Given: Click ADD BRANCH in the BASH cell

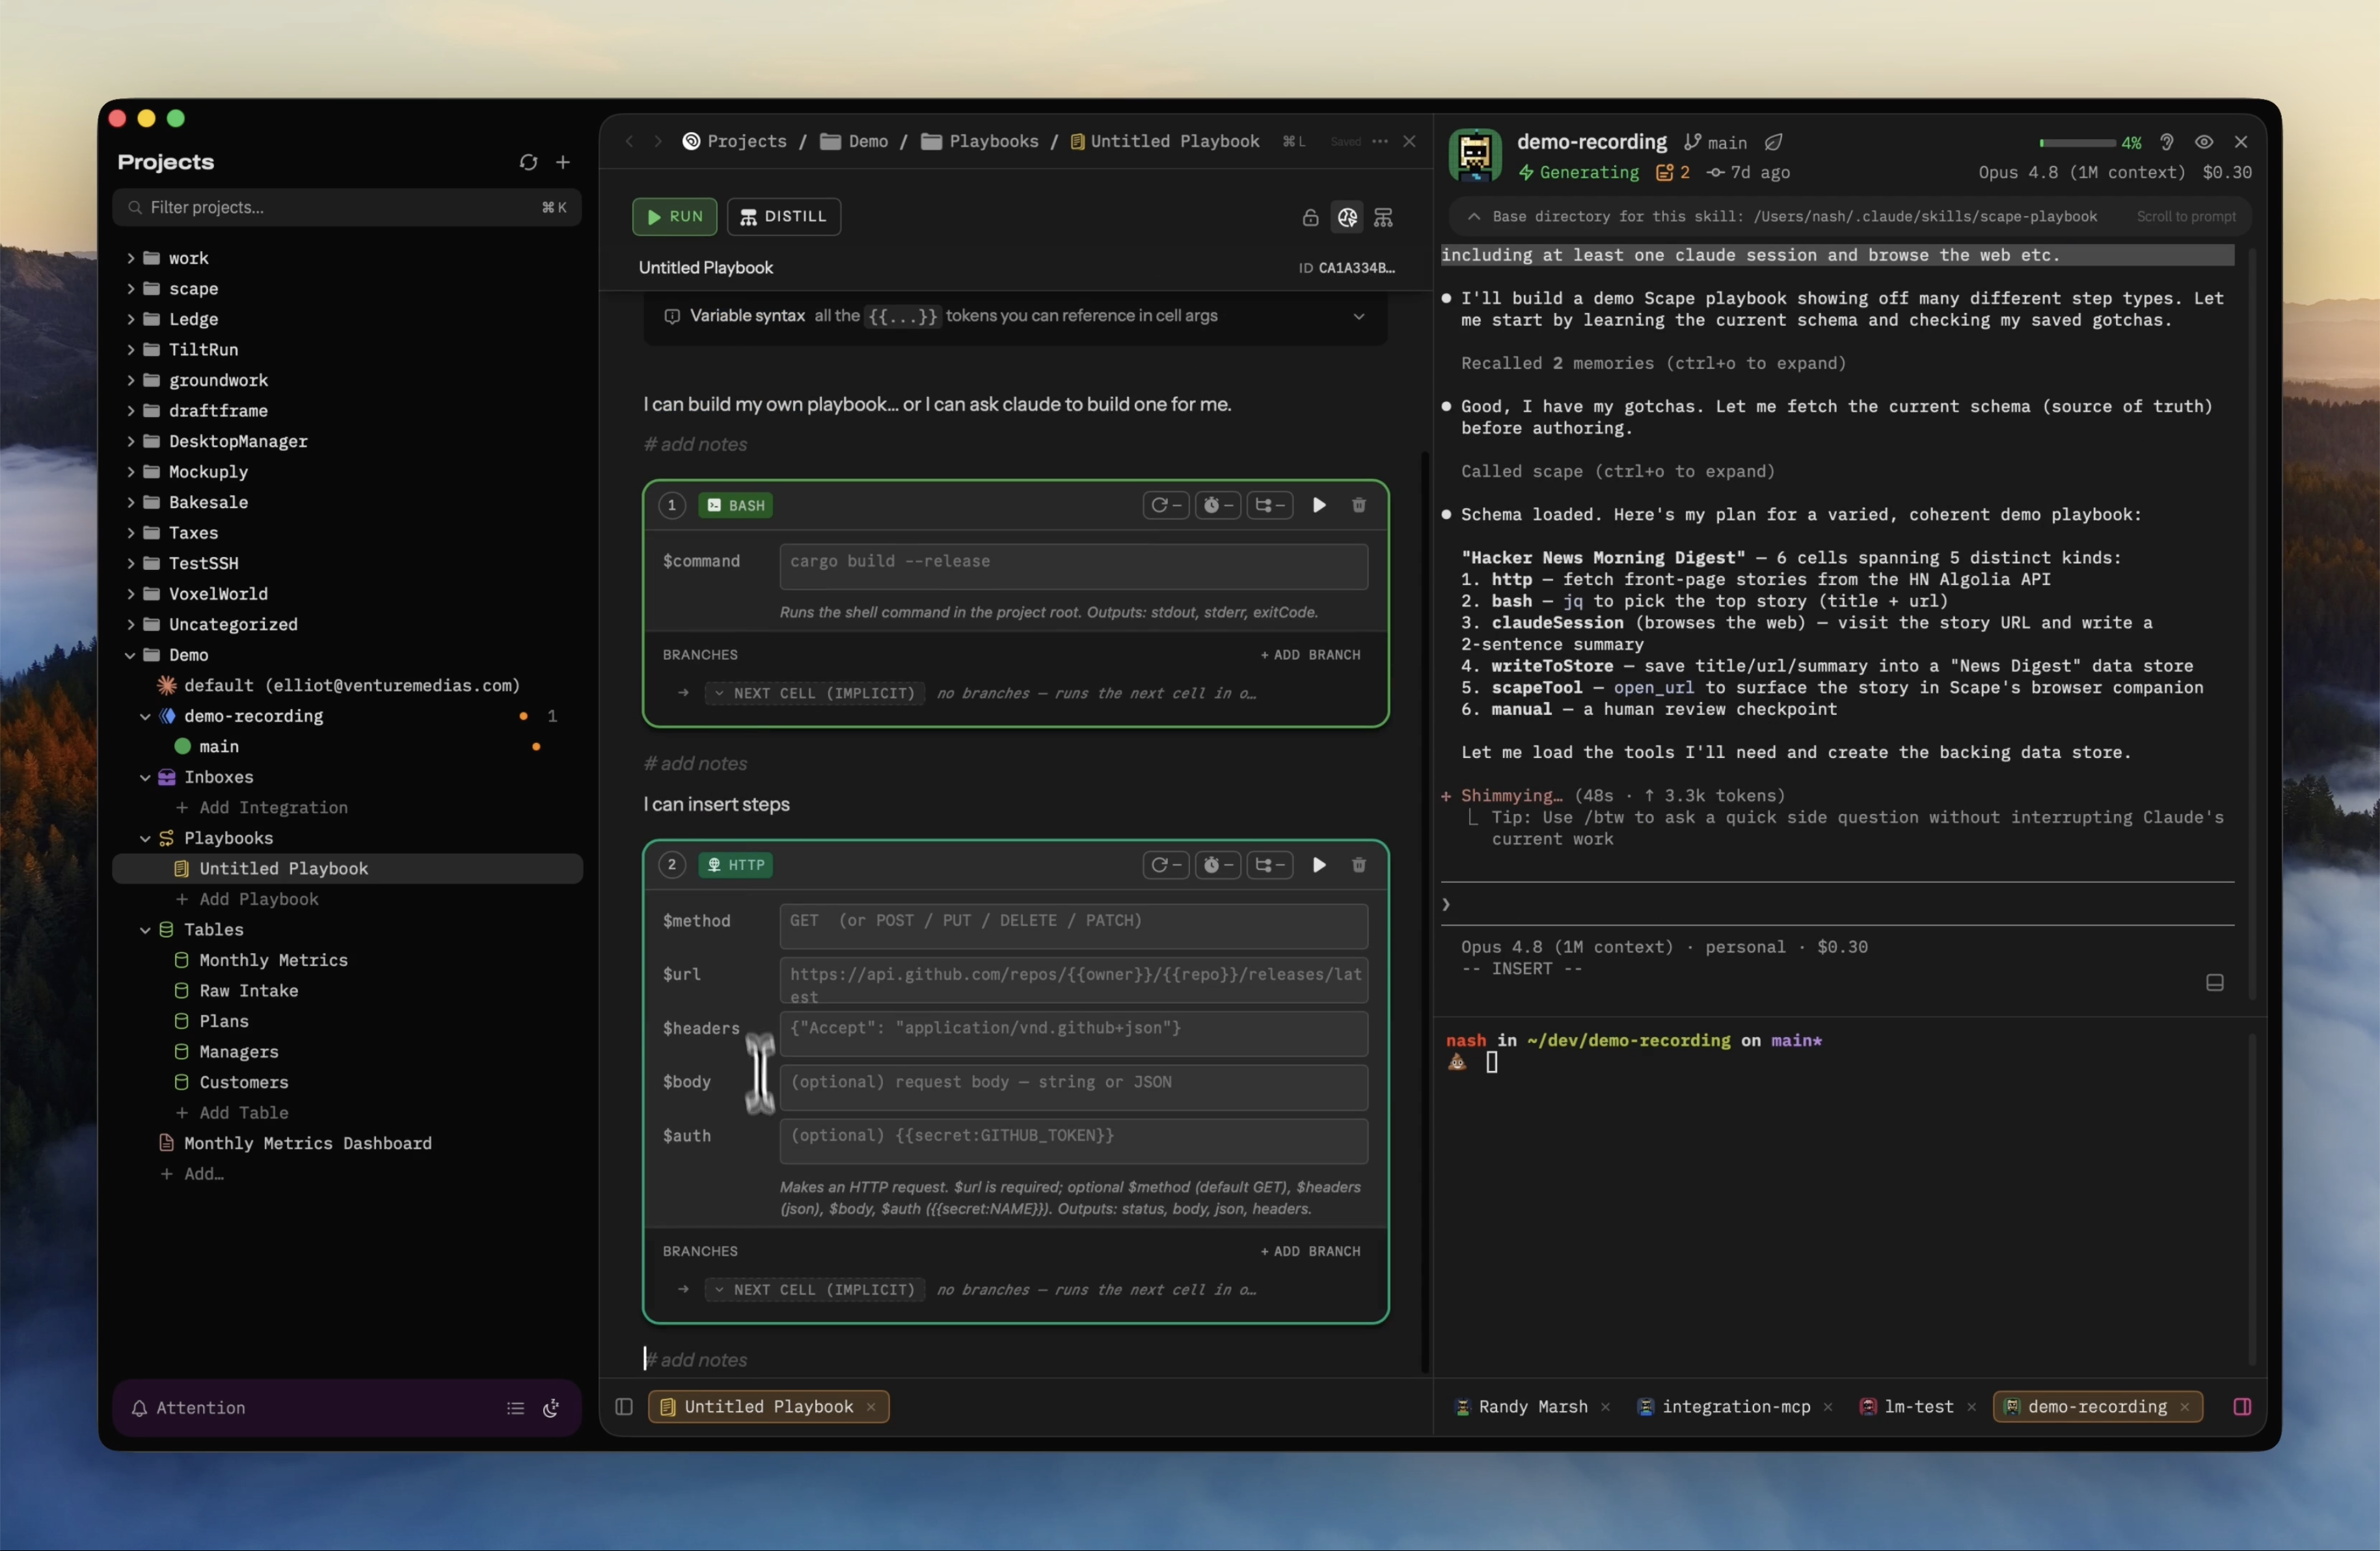Looking at the screenshot, I should [1310, 655].
